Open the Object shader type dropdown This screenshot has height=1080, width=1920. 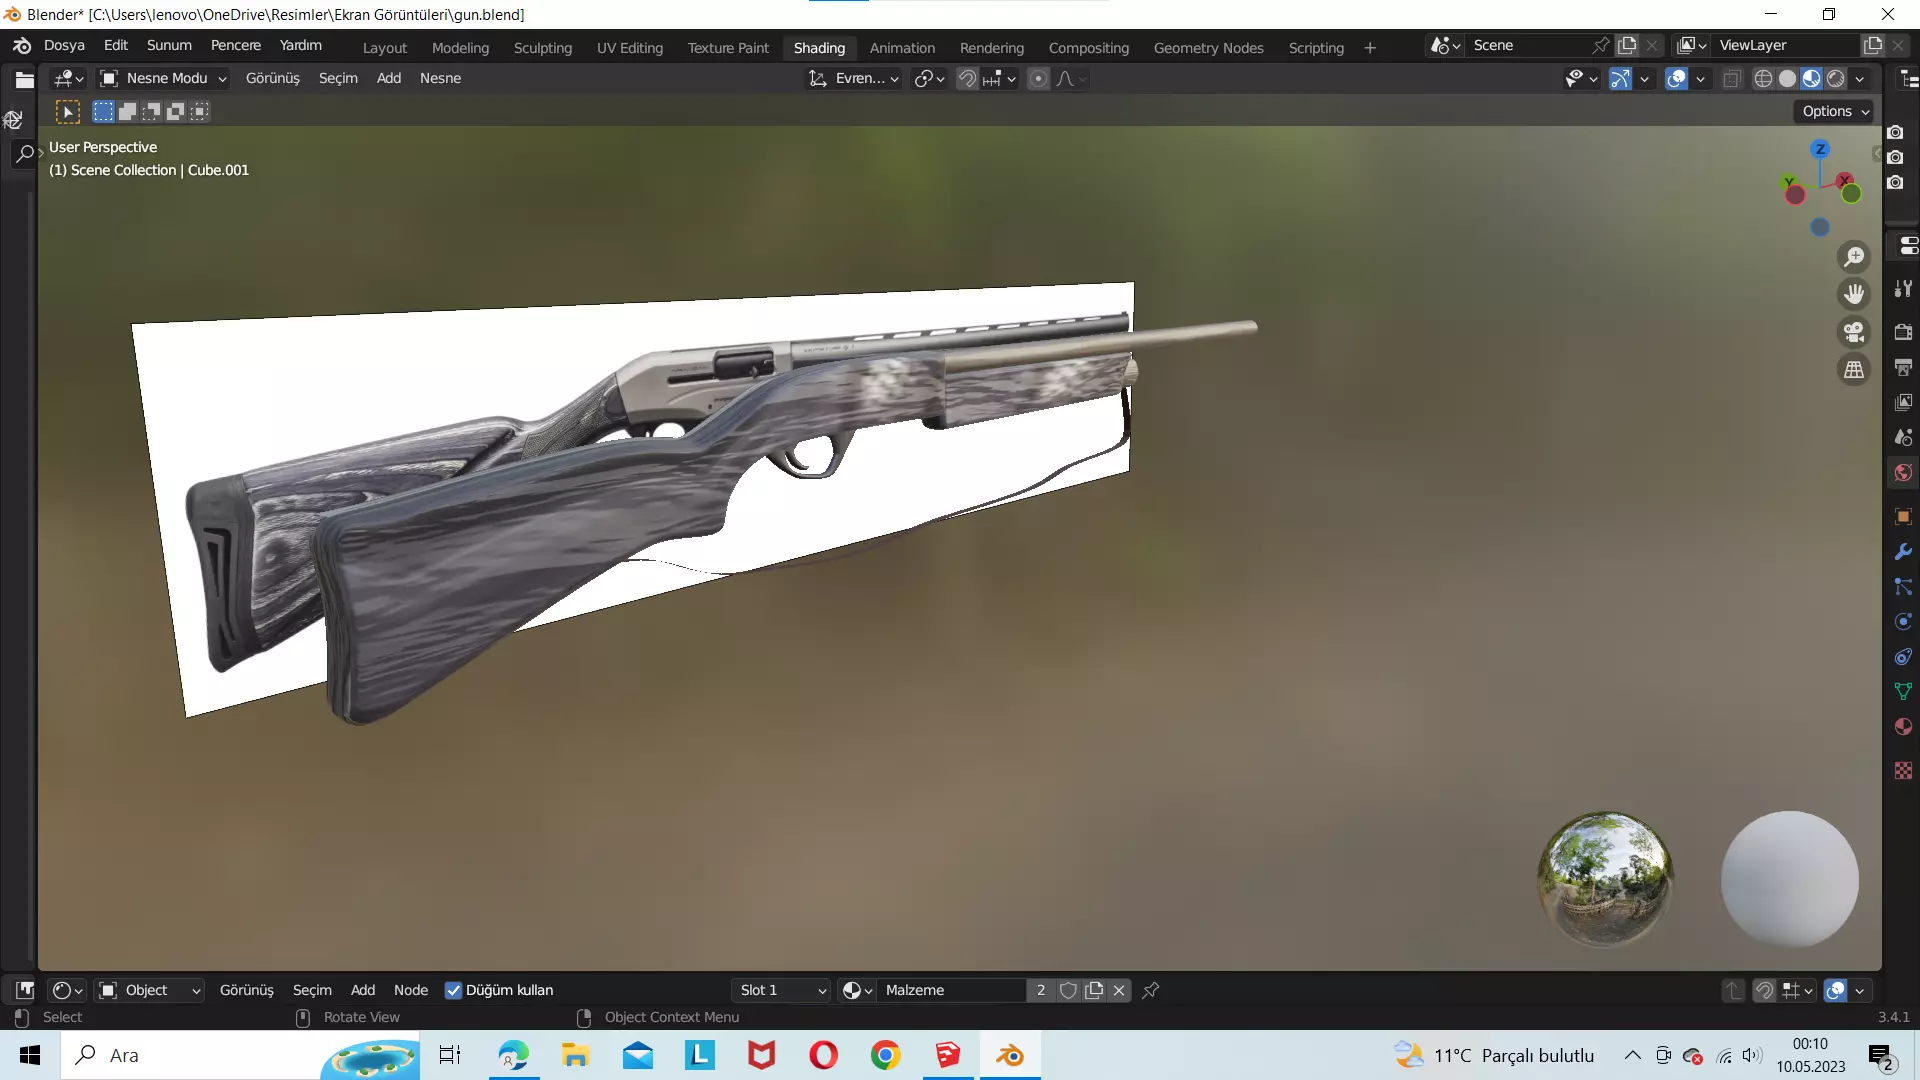click(149, 990)
